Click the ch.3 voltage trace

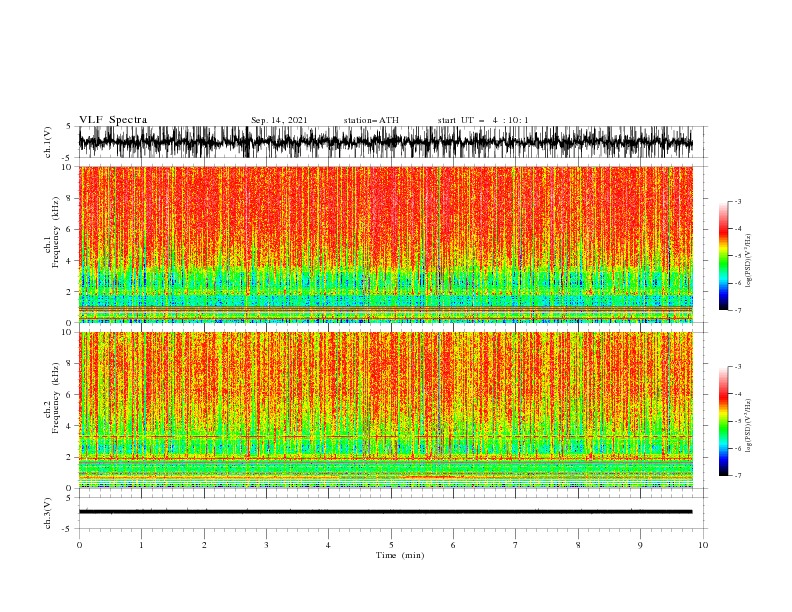pyautogui.click(x=385, y=512)
